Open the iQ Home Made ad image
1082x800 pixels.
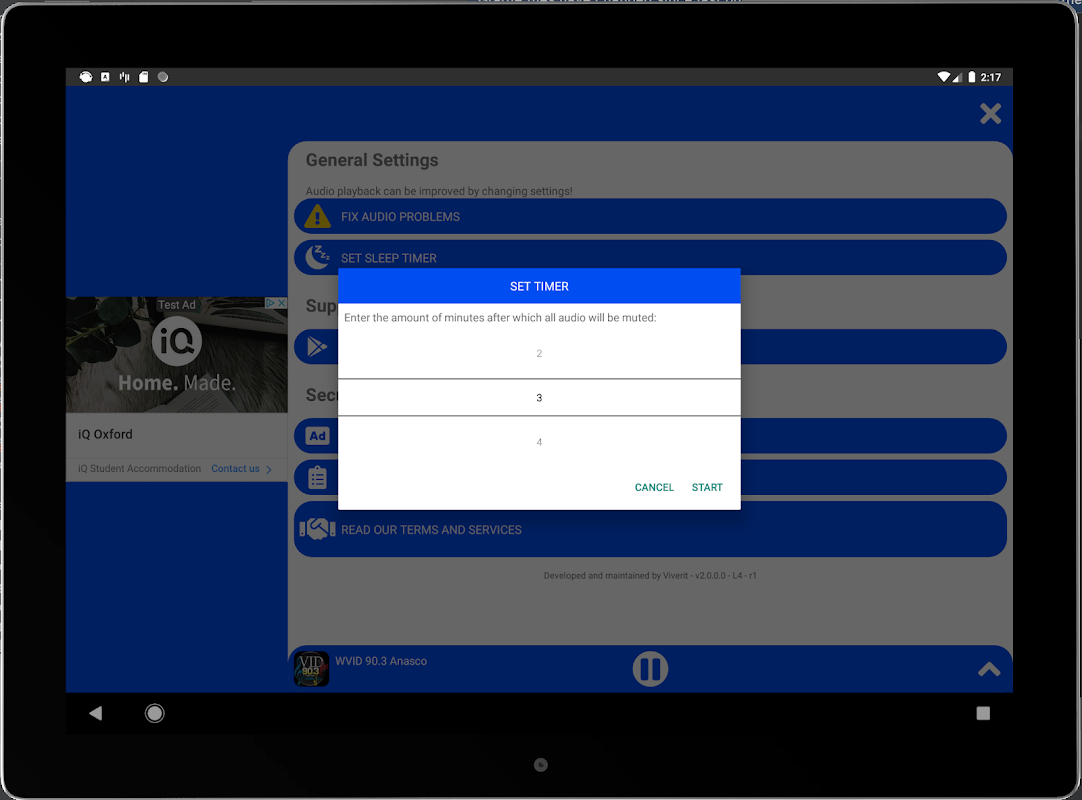177,355
